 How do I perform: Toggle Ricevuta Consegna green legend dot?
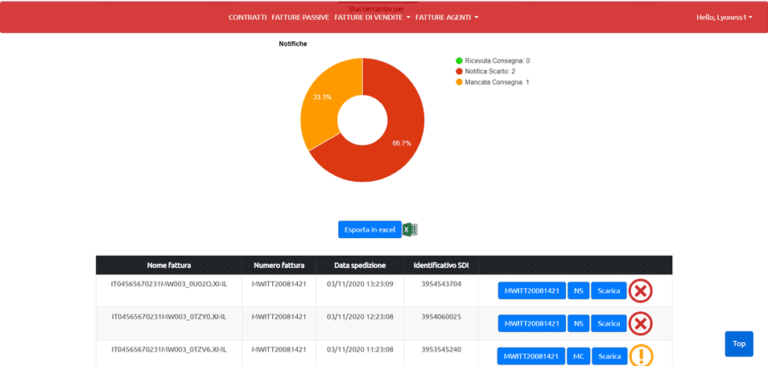459,61
